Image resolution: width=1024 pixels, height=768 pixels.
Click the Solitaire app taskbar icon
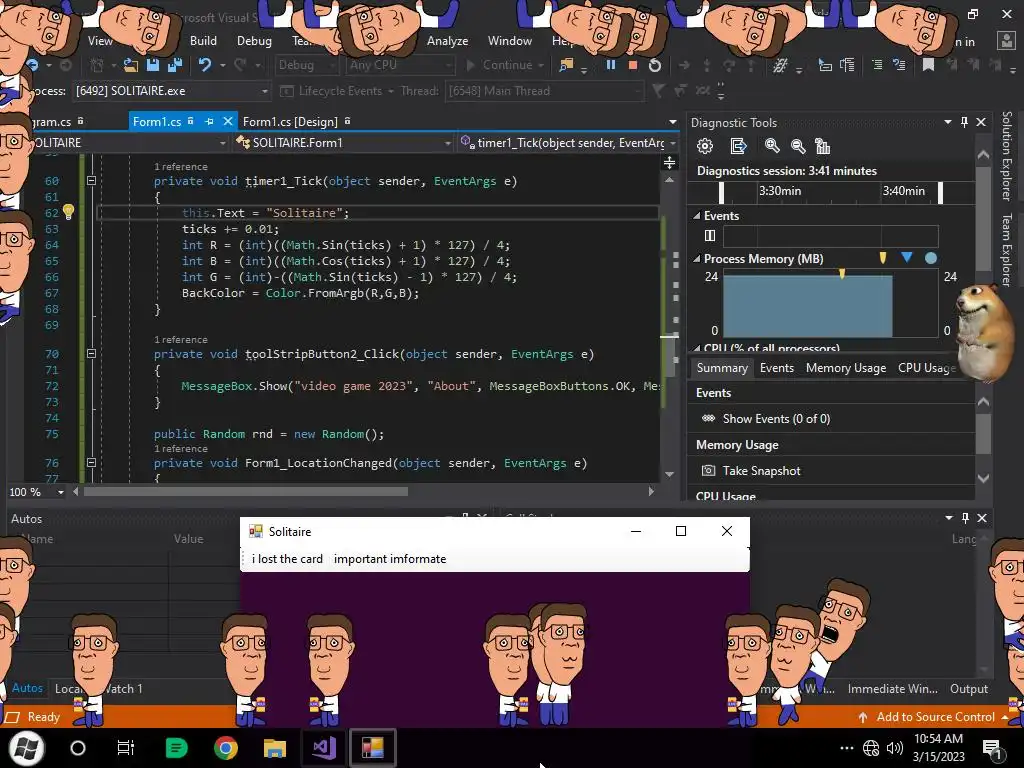tap(372, 748)
